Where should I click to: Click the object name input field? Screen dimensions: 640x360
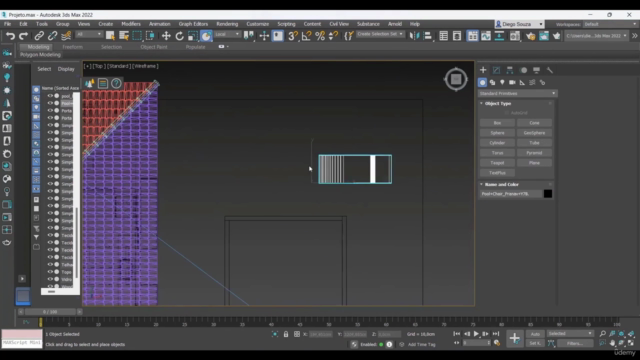click(511, 194)
